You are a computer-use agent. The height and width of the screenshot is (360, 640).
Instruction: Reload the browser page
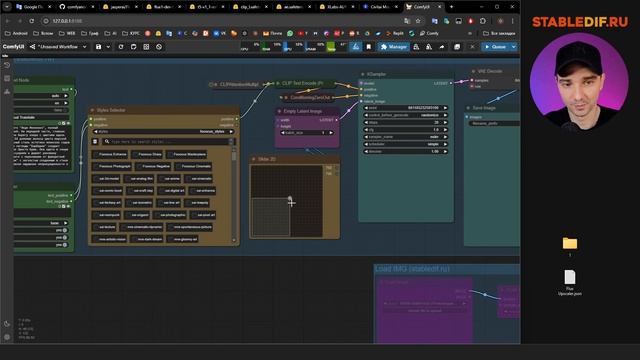pyautogui.click(x=31, y=21)
